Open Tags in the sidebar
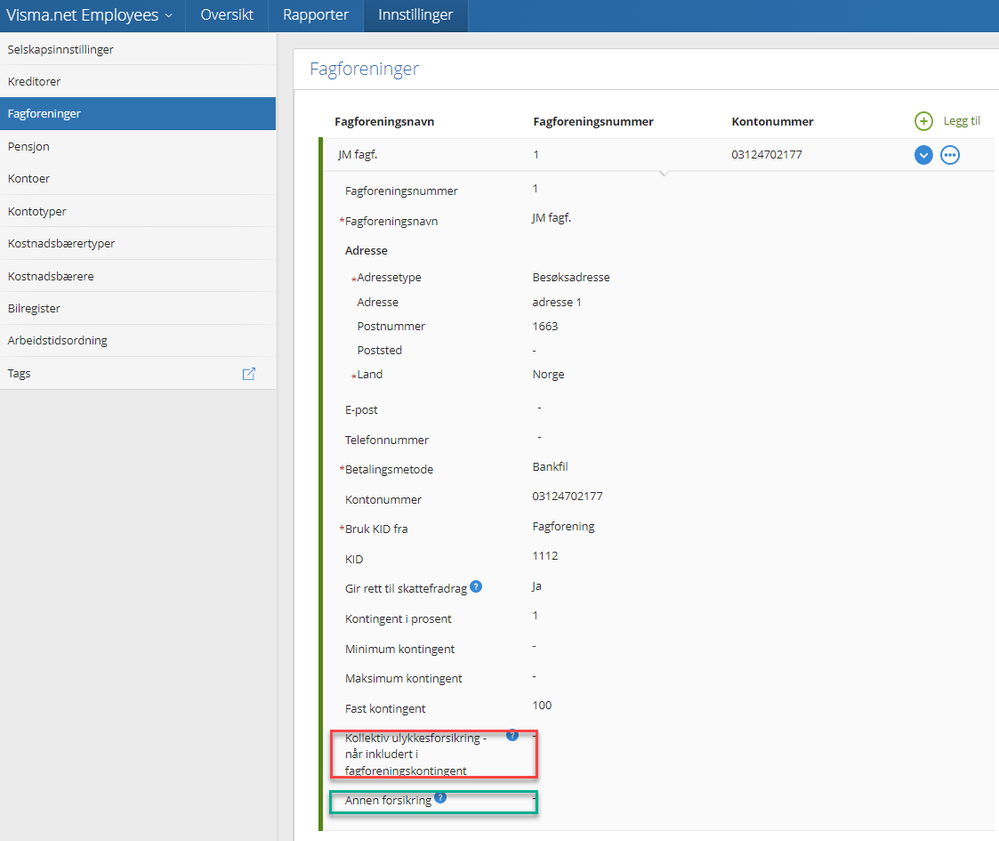The height and width of the screenshot is (841, 999). point(138,373)
